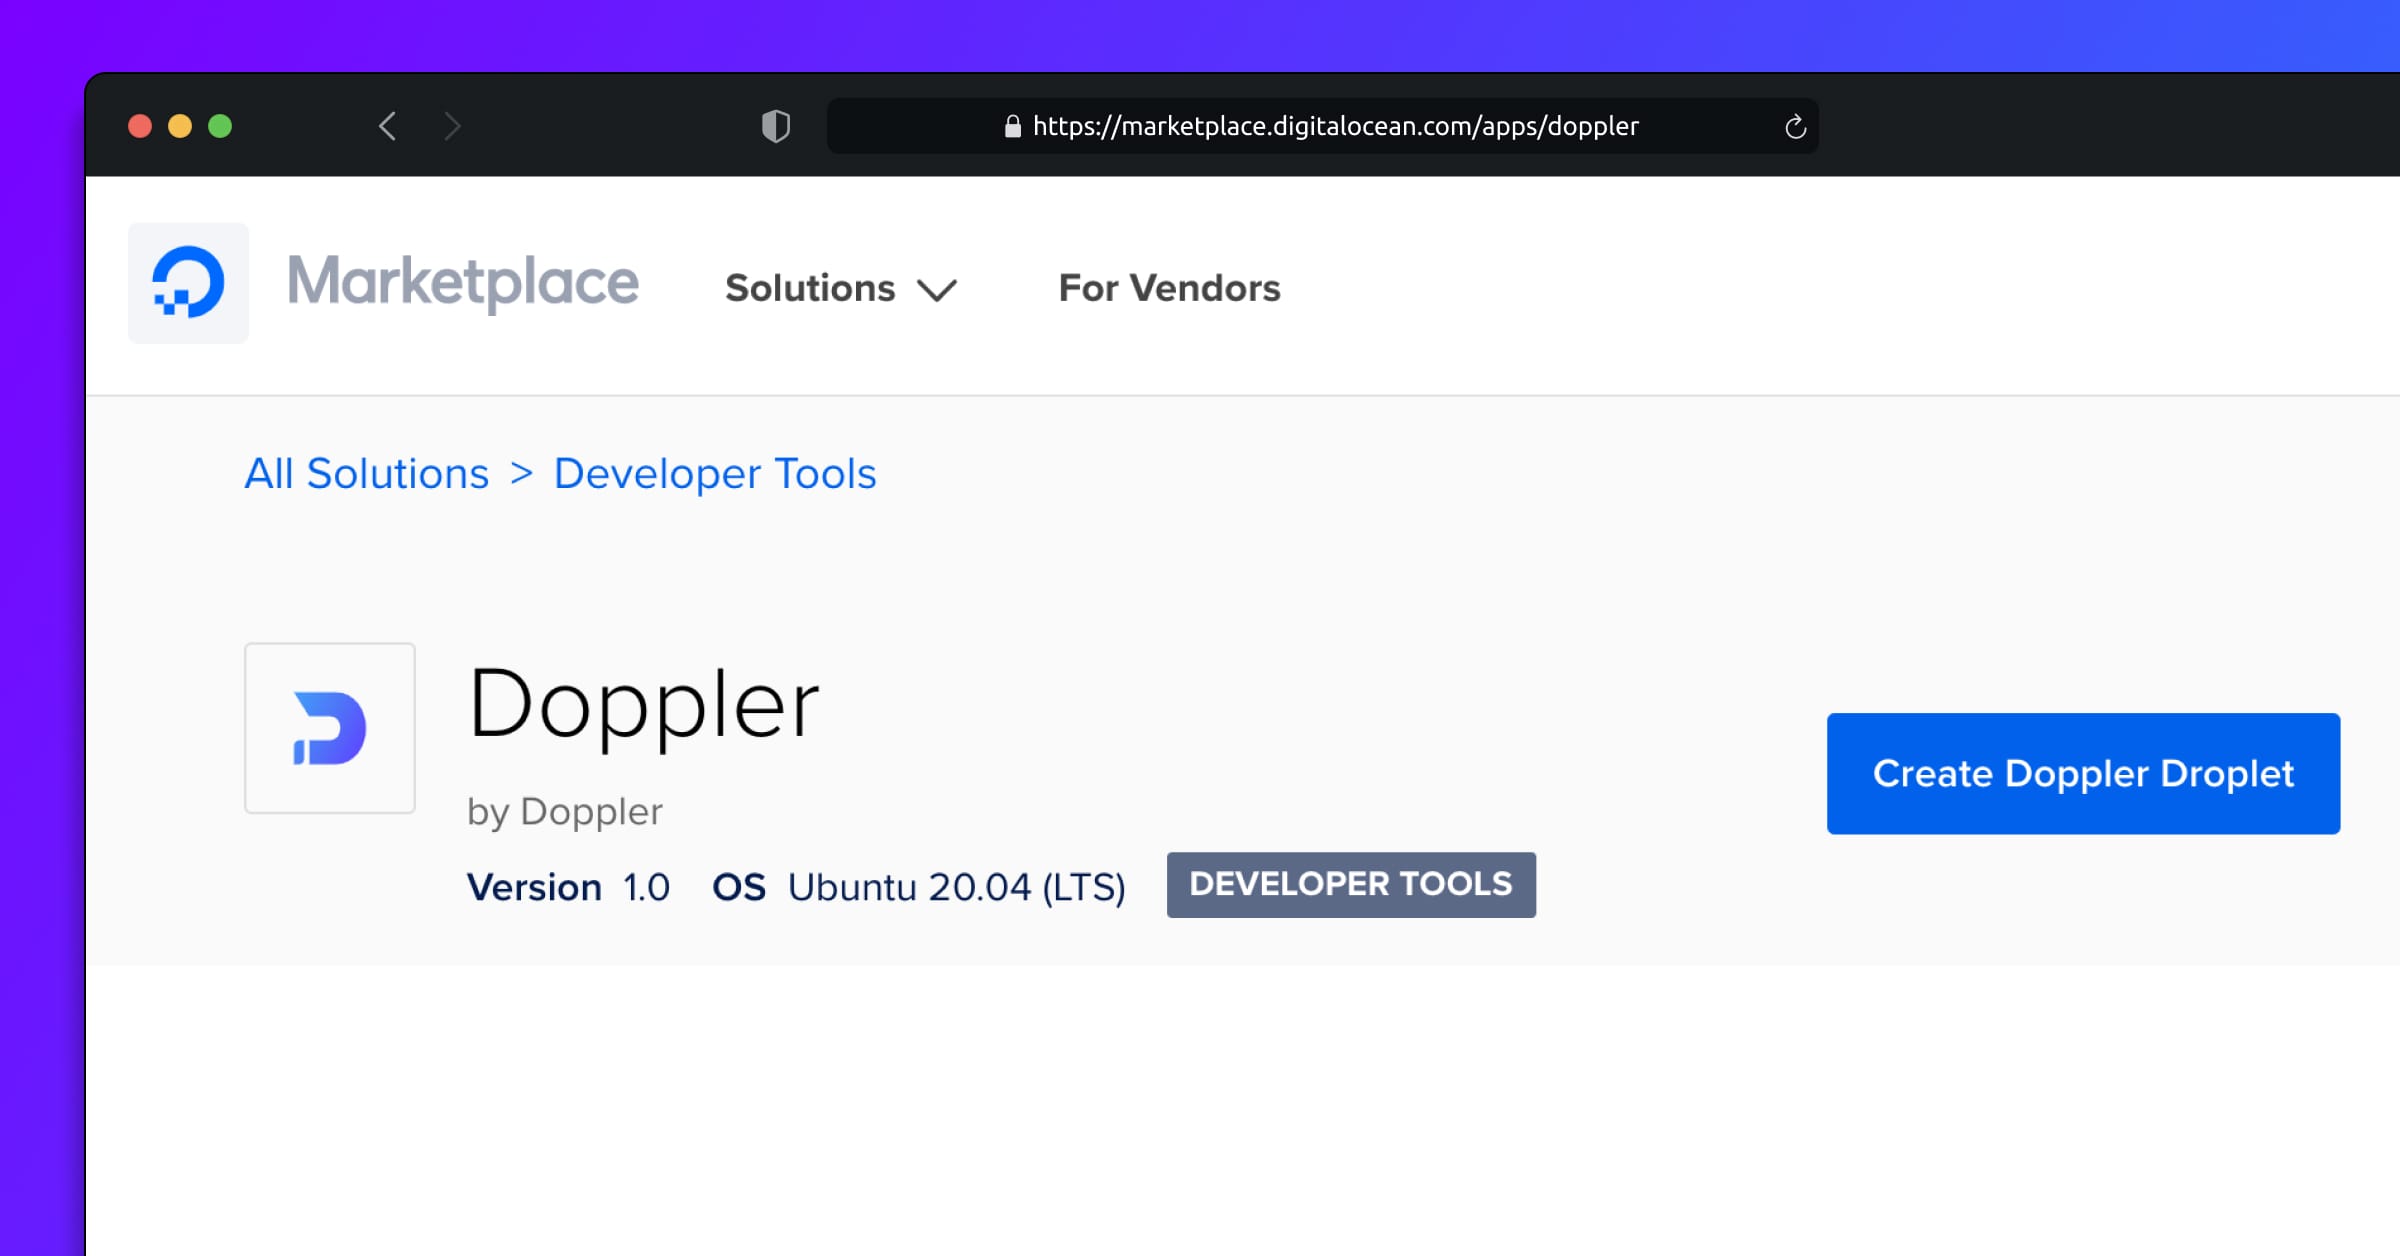
Task: Open the All Solutions breadcrumb link
Action: 367,473
